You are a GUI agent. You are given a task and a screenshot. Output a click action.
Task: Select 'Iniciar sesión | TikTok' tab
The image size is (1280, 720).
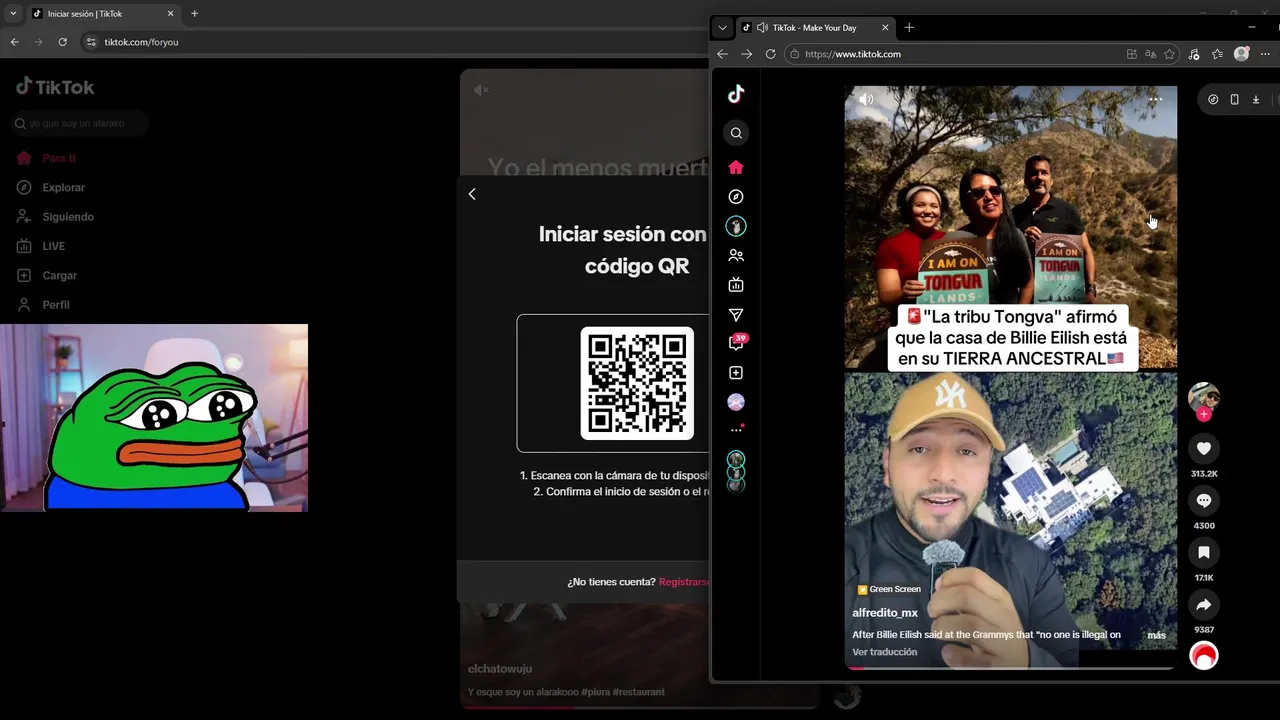(103, 14)
